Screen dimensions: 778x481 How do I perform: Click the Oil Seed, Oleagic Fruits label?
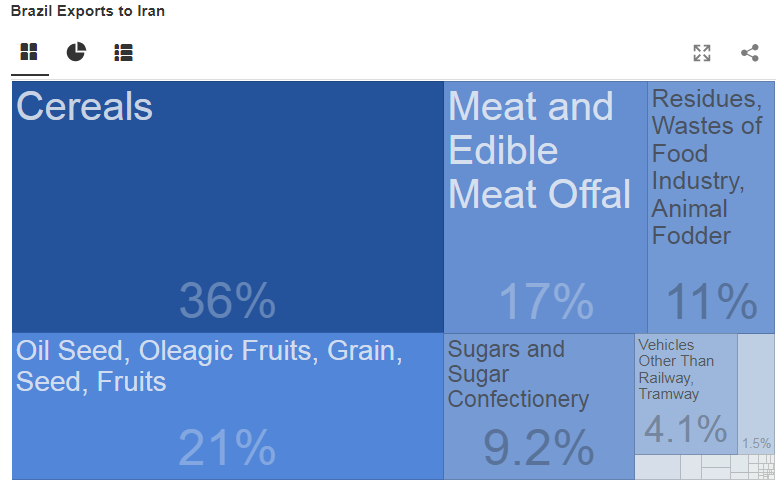209,366
